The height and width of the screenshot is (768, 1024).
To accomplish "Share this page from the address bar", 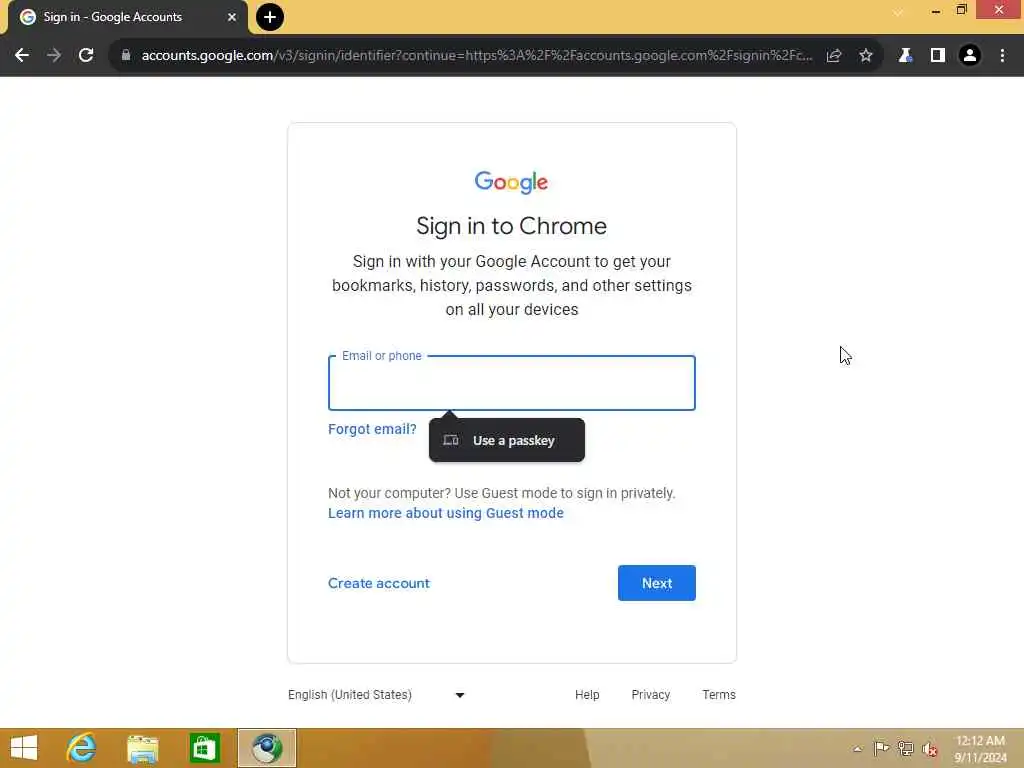I will point(834,56).
